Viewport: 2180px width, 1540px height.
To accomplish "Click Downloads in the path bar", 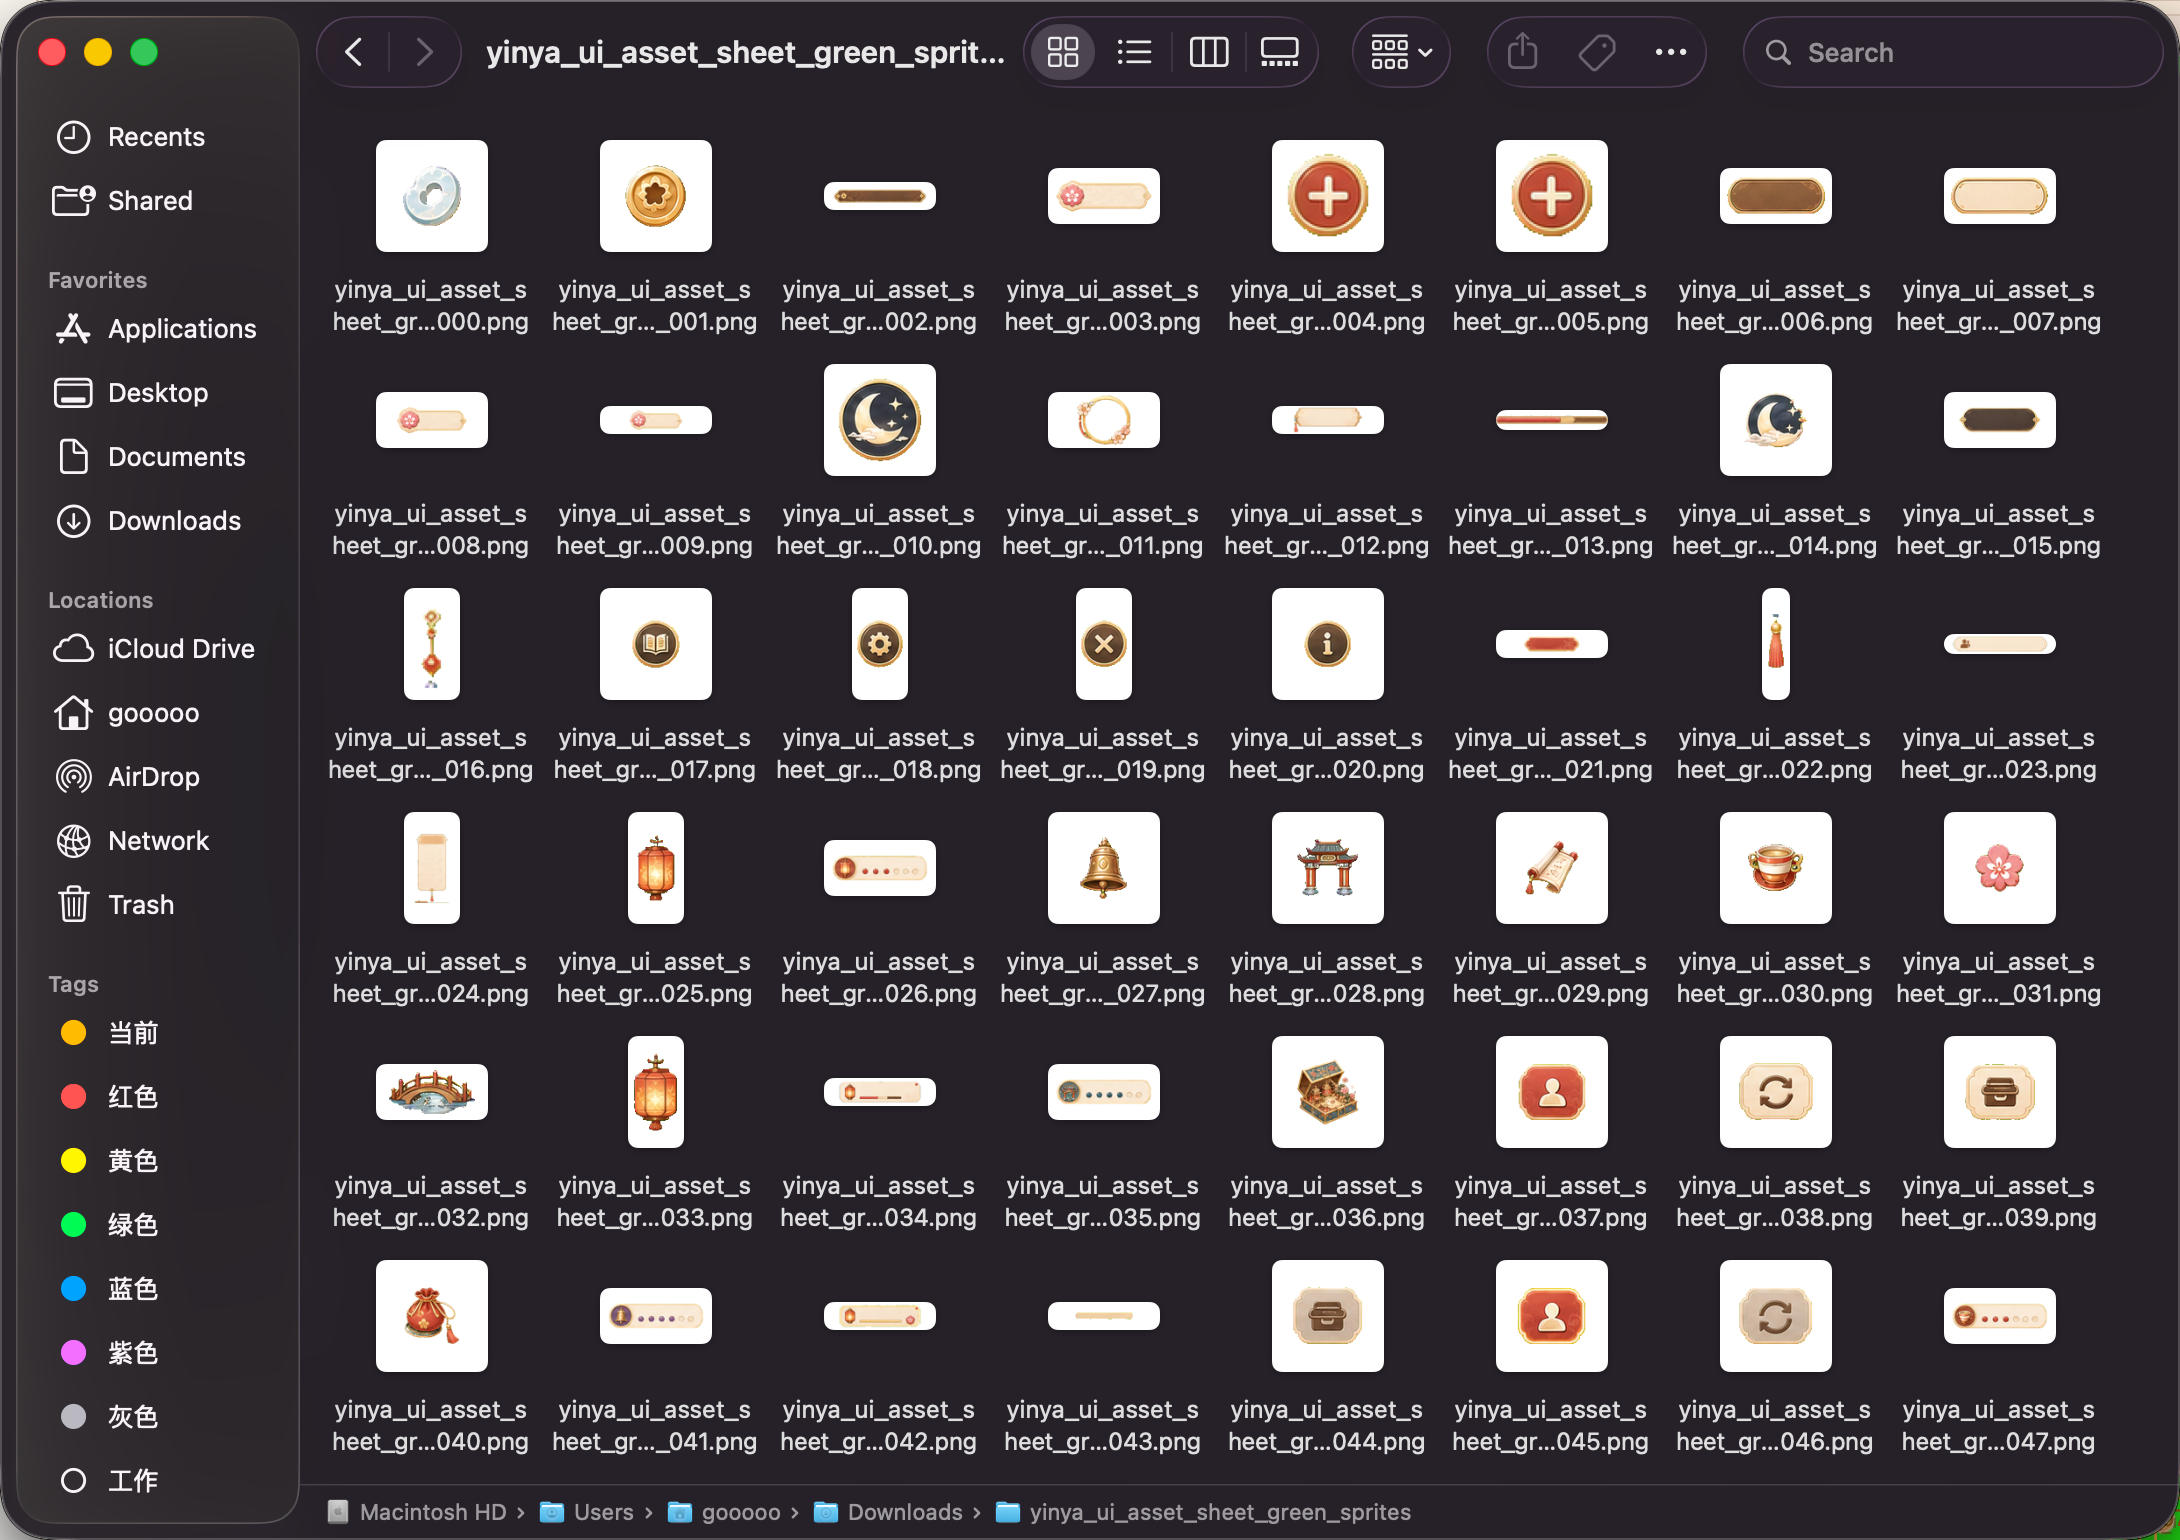I will tap(890, 1512).
